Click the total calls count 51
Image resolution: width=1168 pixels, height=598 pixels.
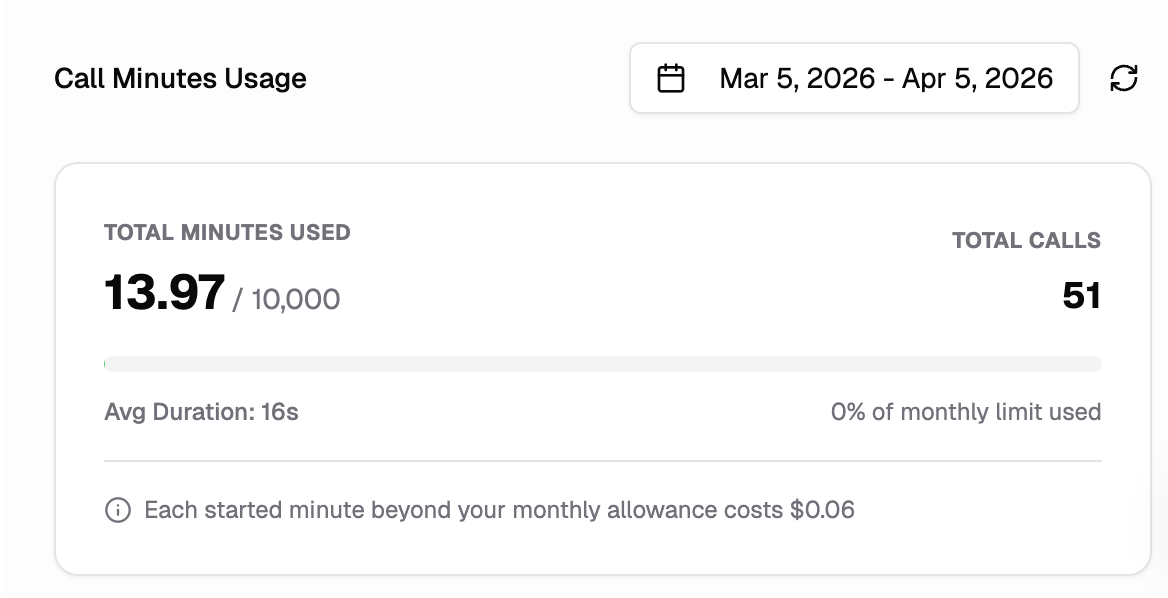[x=1081, y=296]
